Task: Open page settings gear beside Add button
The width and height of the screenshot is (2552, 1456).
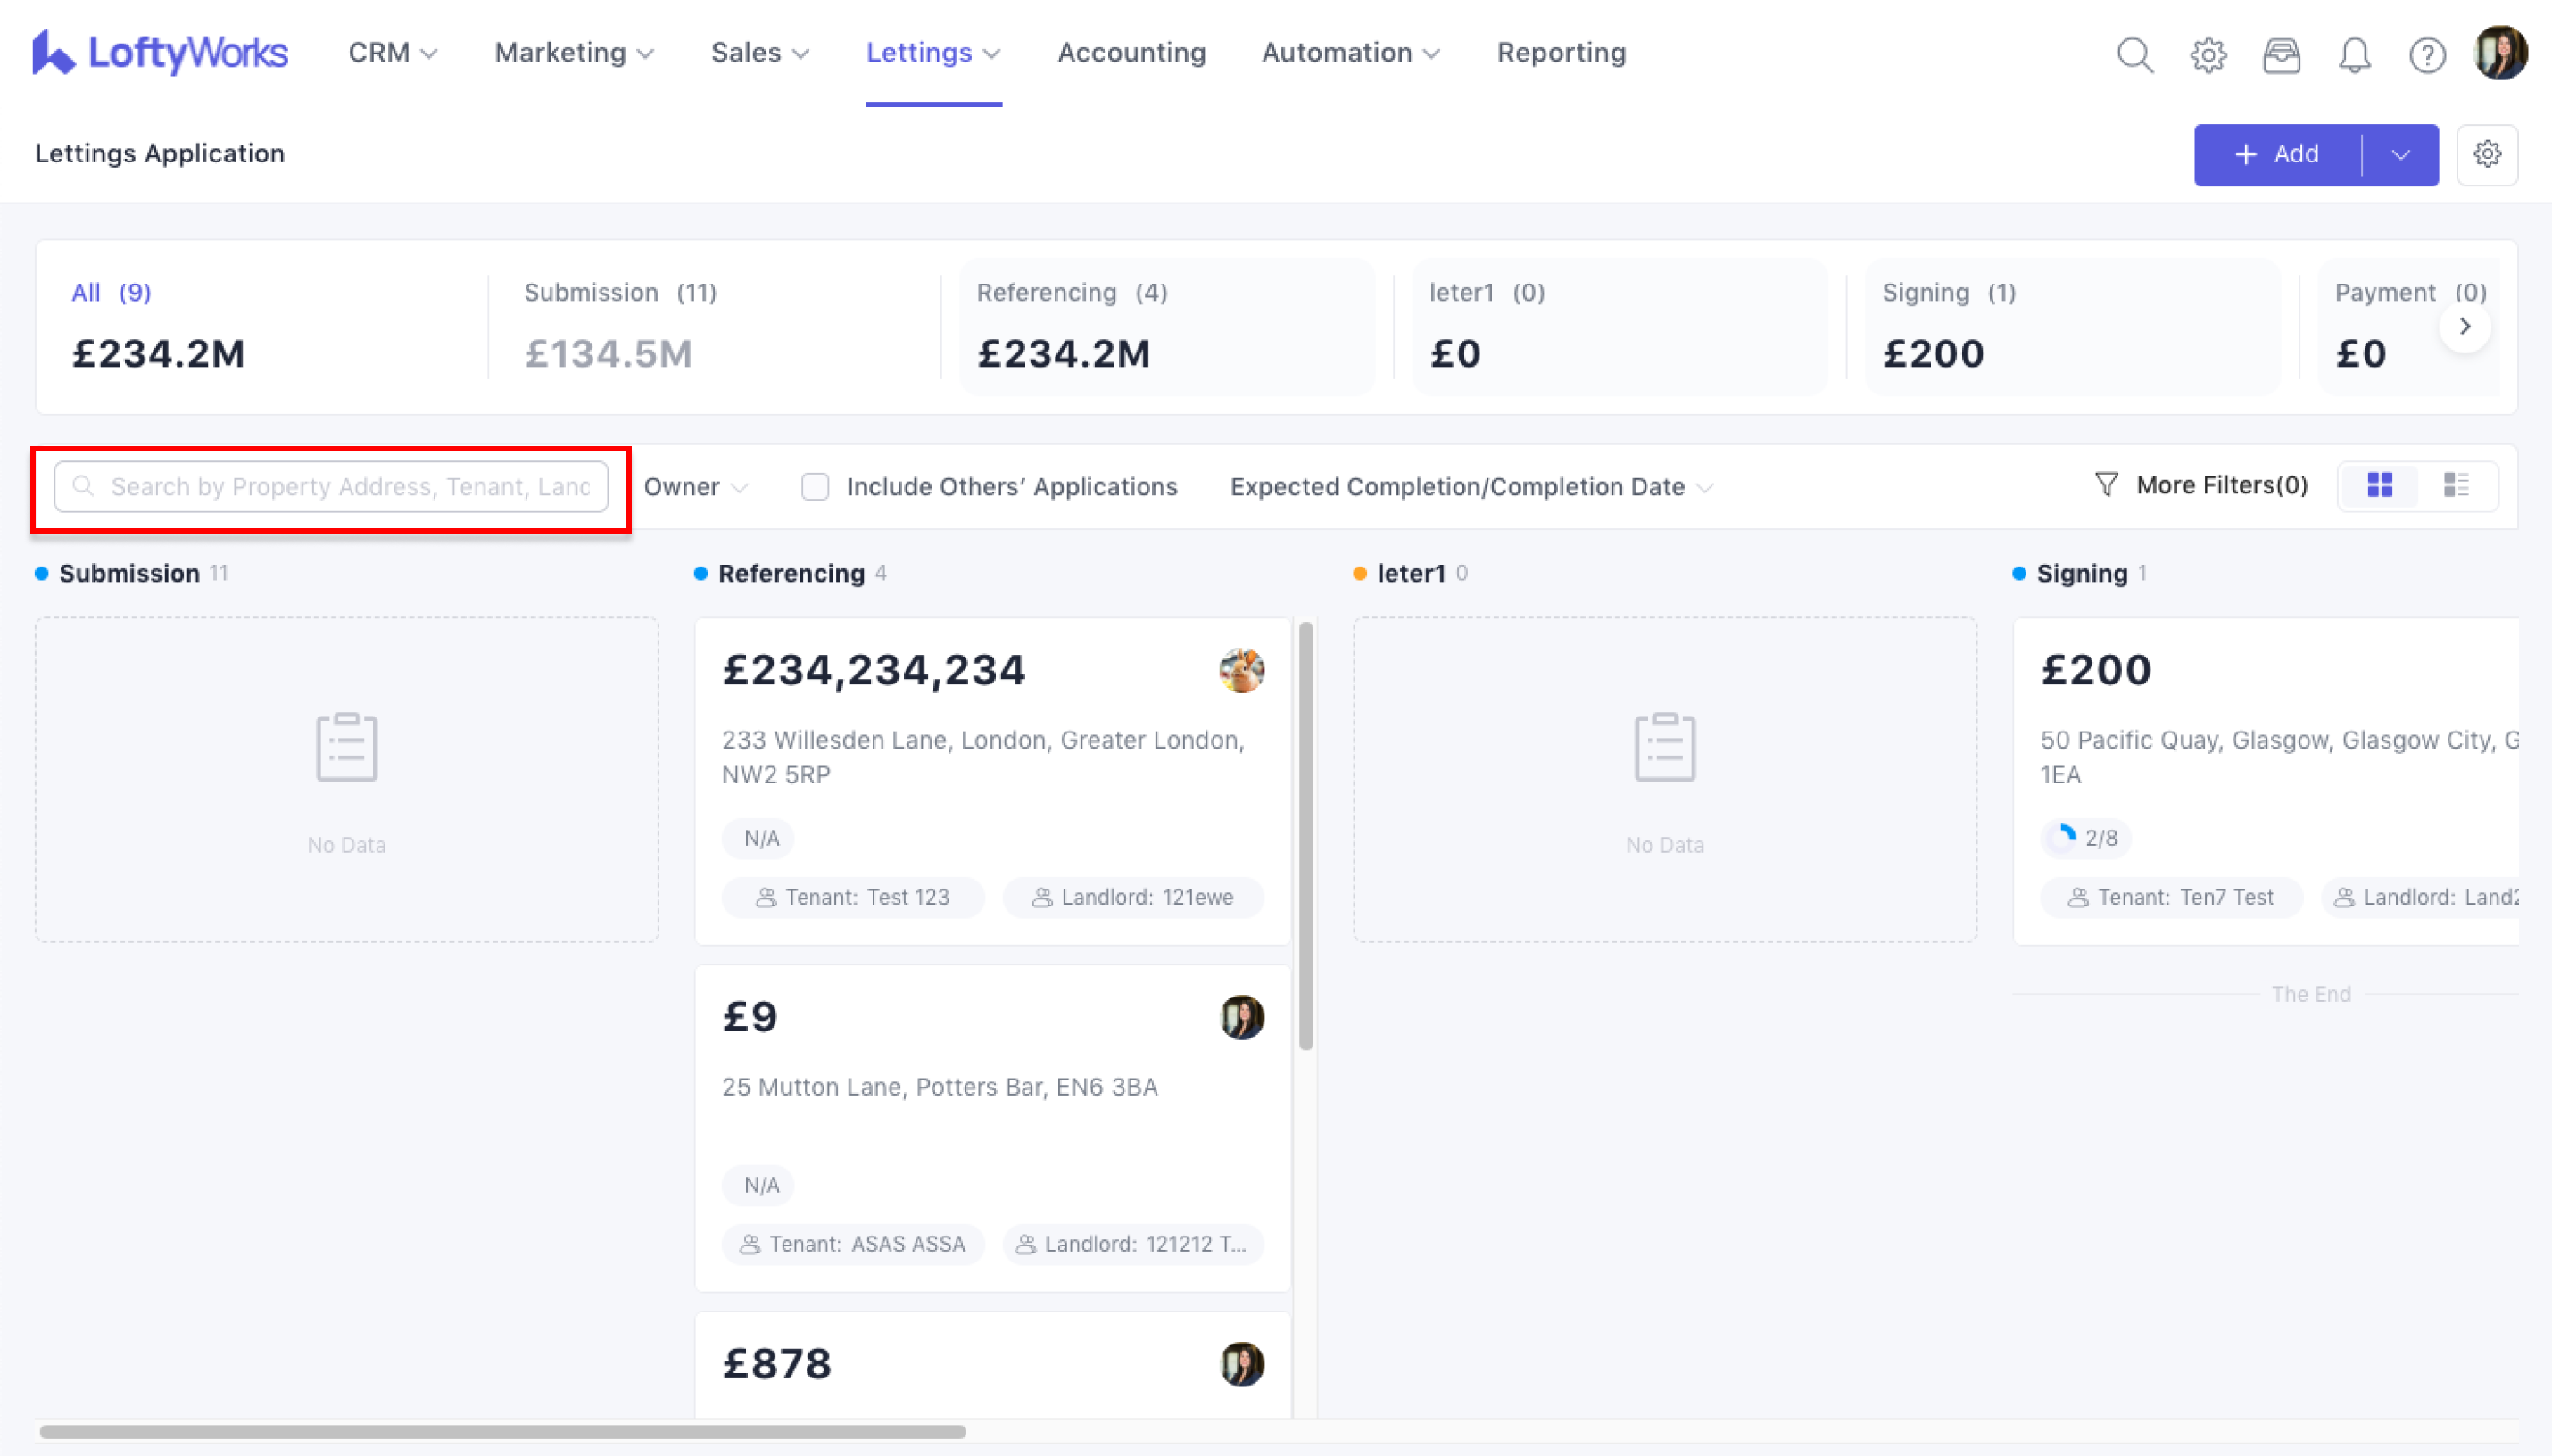Action: (2487, 154)
